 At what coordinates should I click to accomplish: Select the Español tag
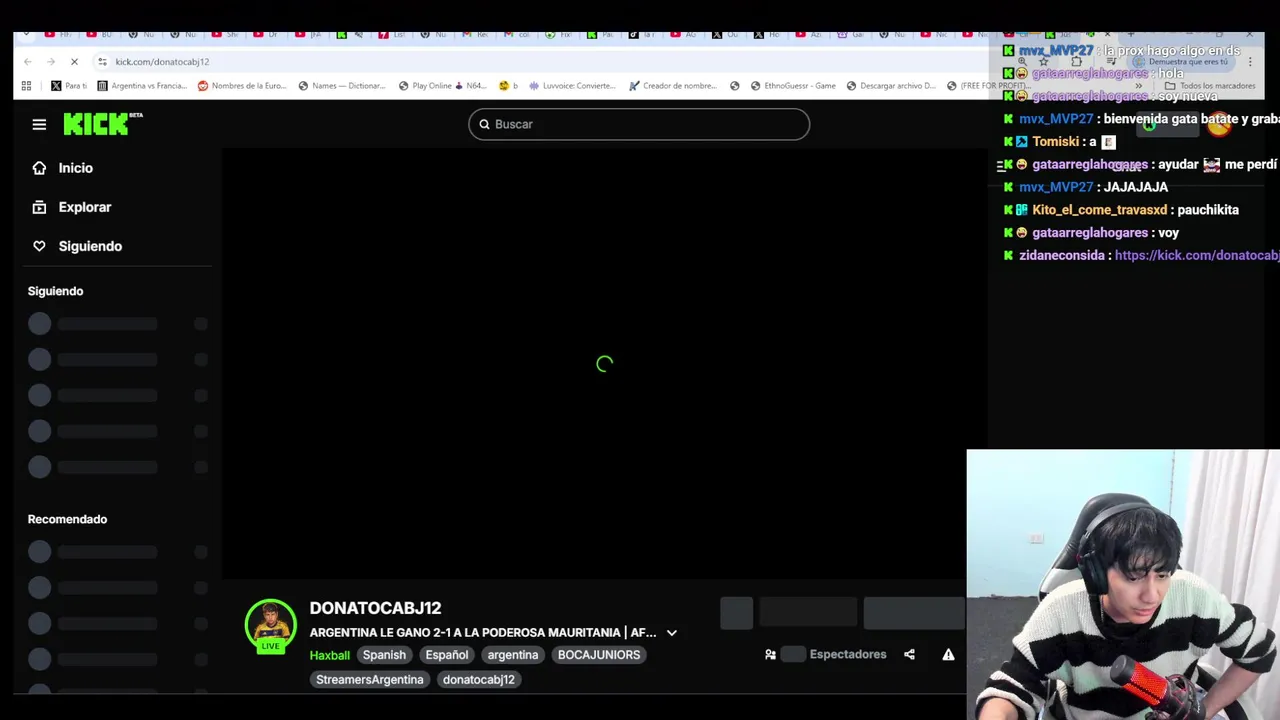447,655
